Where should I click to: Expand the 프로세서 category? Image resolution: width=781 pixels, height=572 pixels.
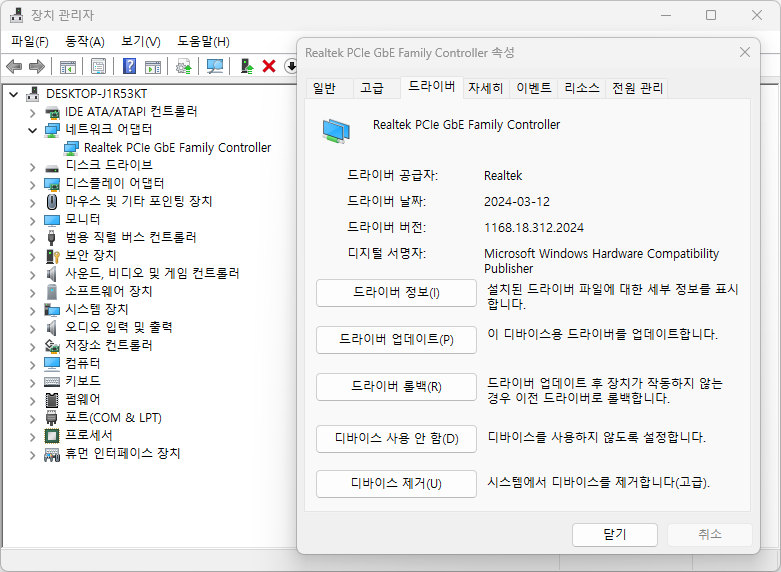tap(32, 437)
